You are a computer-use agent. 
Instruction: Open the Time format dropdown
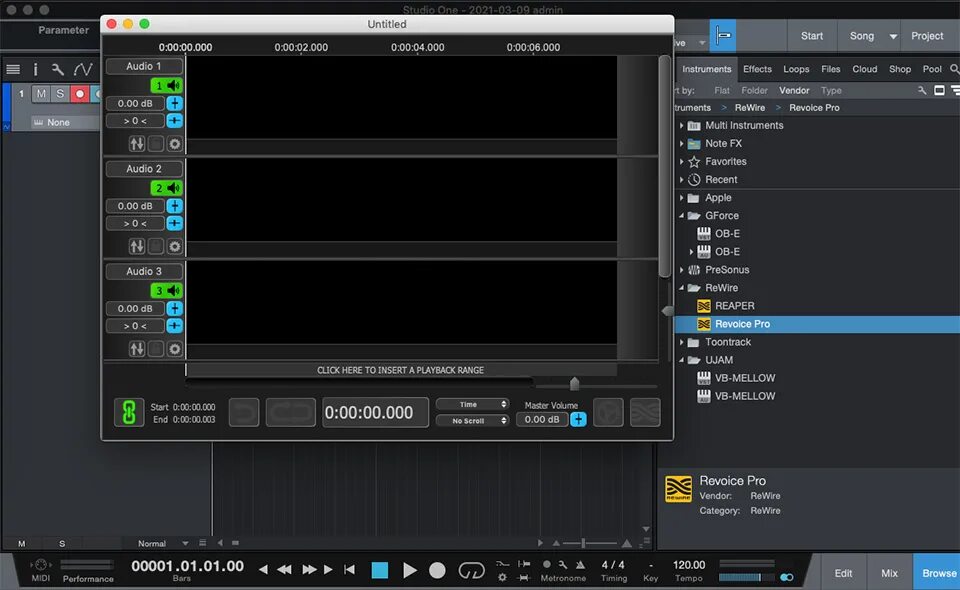click(472, 405)
